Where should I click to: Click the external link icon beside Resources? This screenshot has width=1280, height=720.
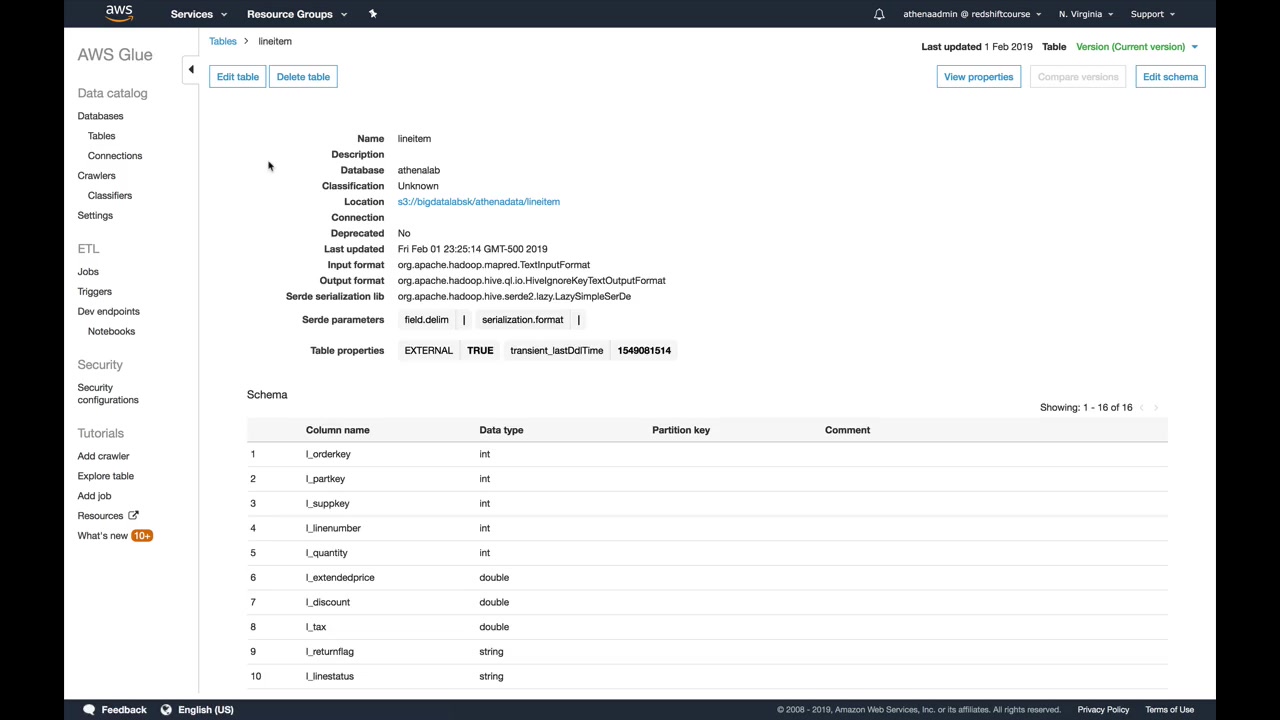(133, 515)
